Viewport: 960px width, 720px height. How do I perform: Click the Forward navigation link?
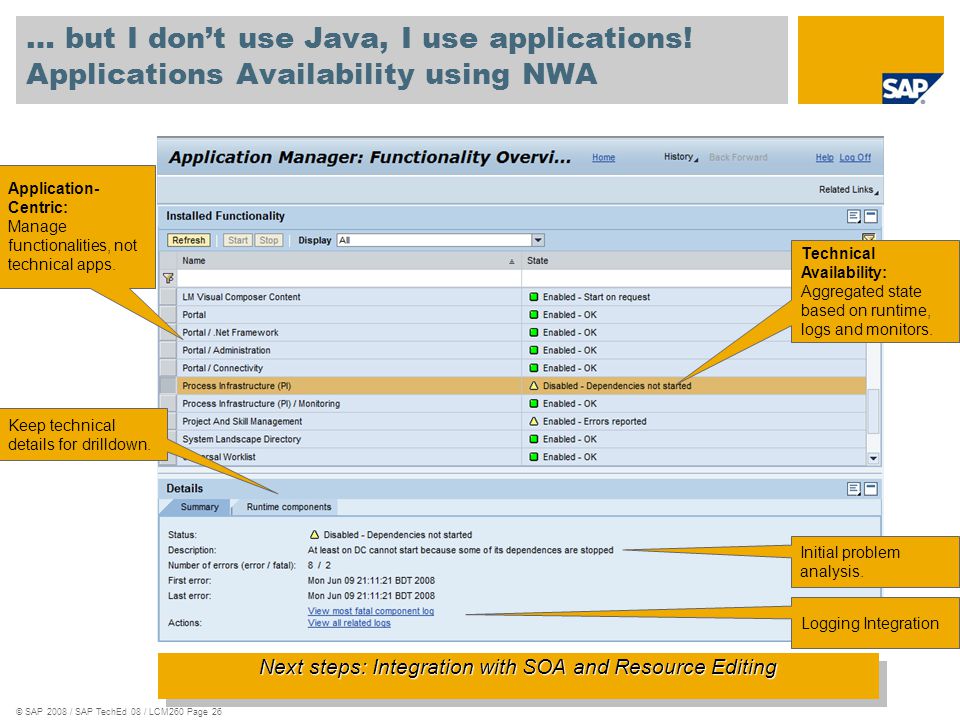click(x=749, y=157)
